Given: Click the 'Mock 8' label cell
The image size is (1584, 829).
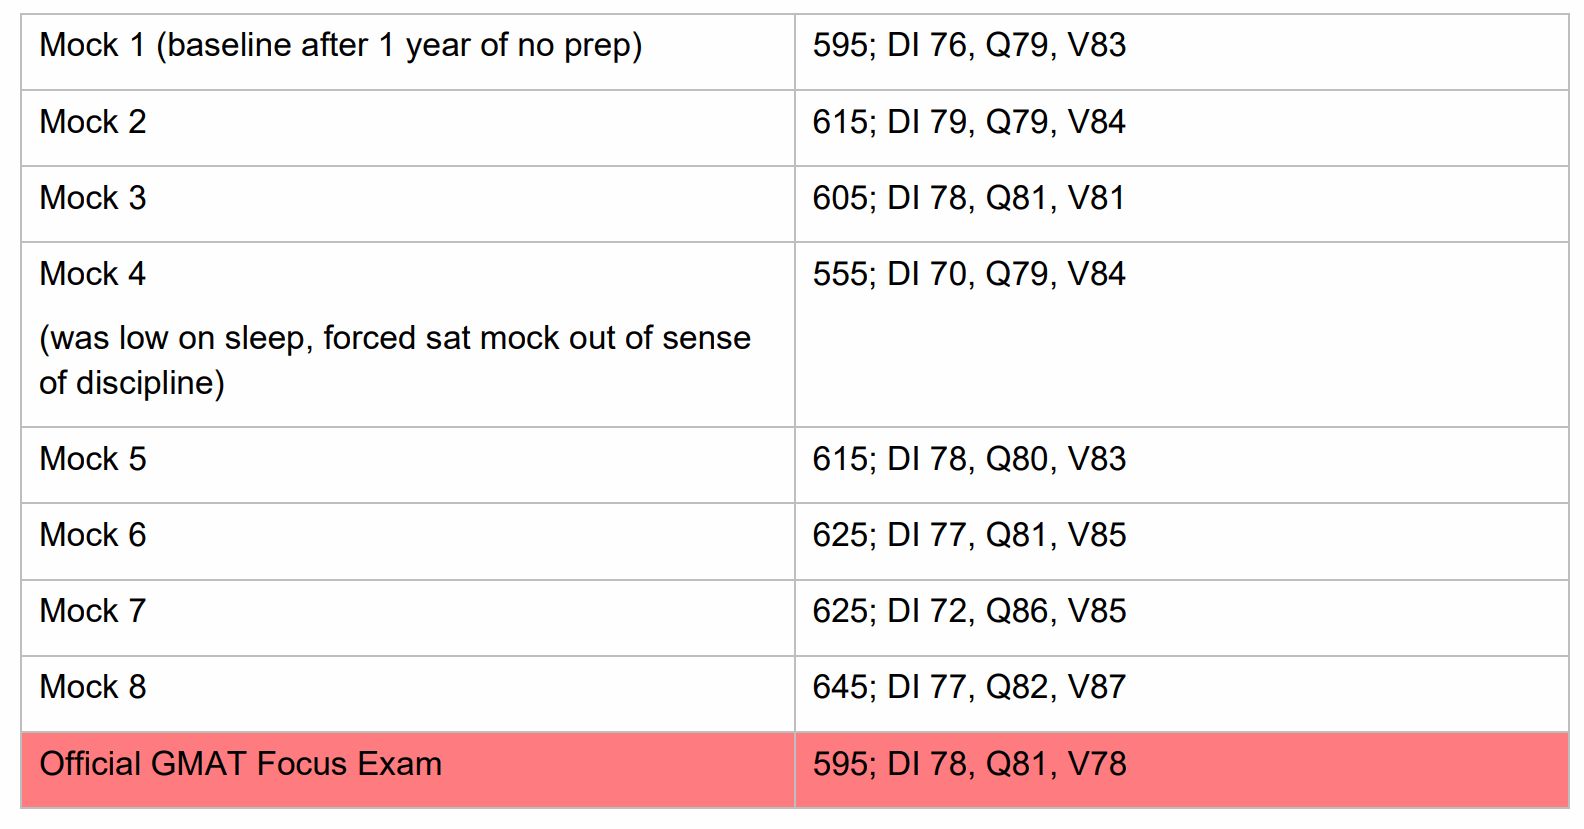Looking at the screenshot, I should (93, 687).
